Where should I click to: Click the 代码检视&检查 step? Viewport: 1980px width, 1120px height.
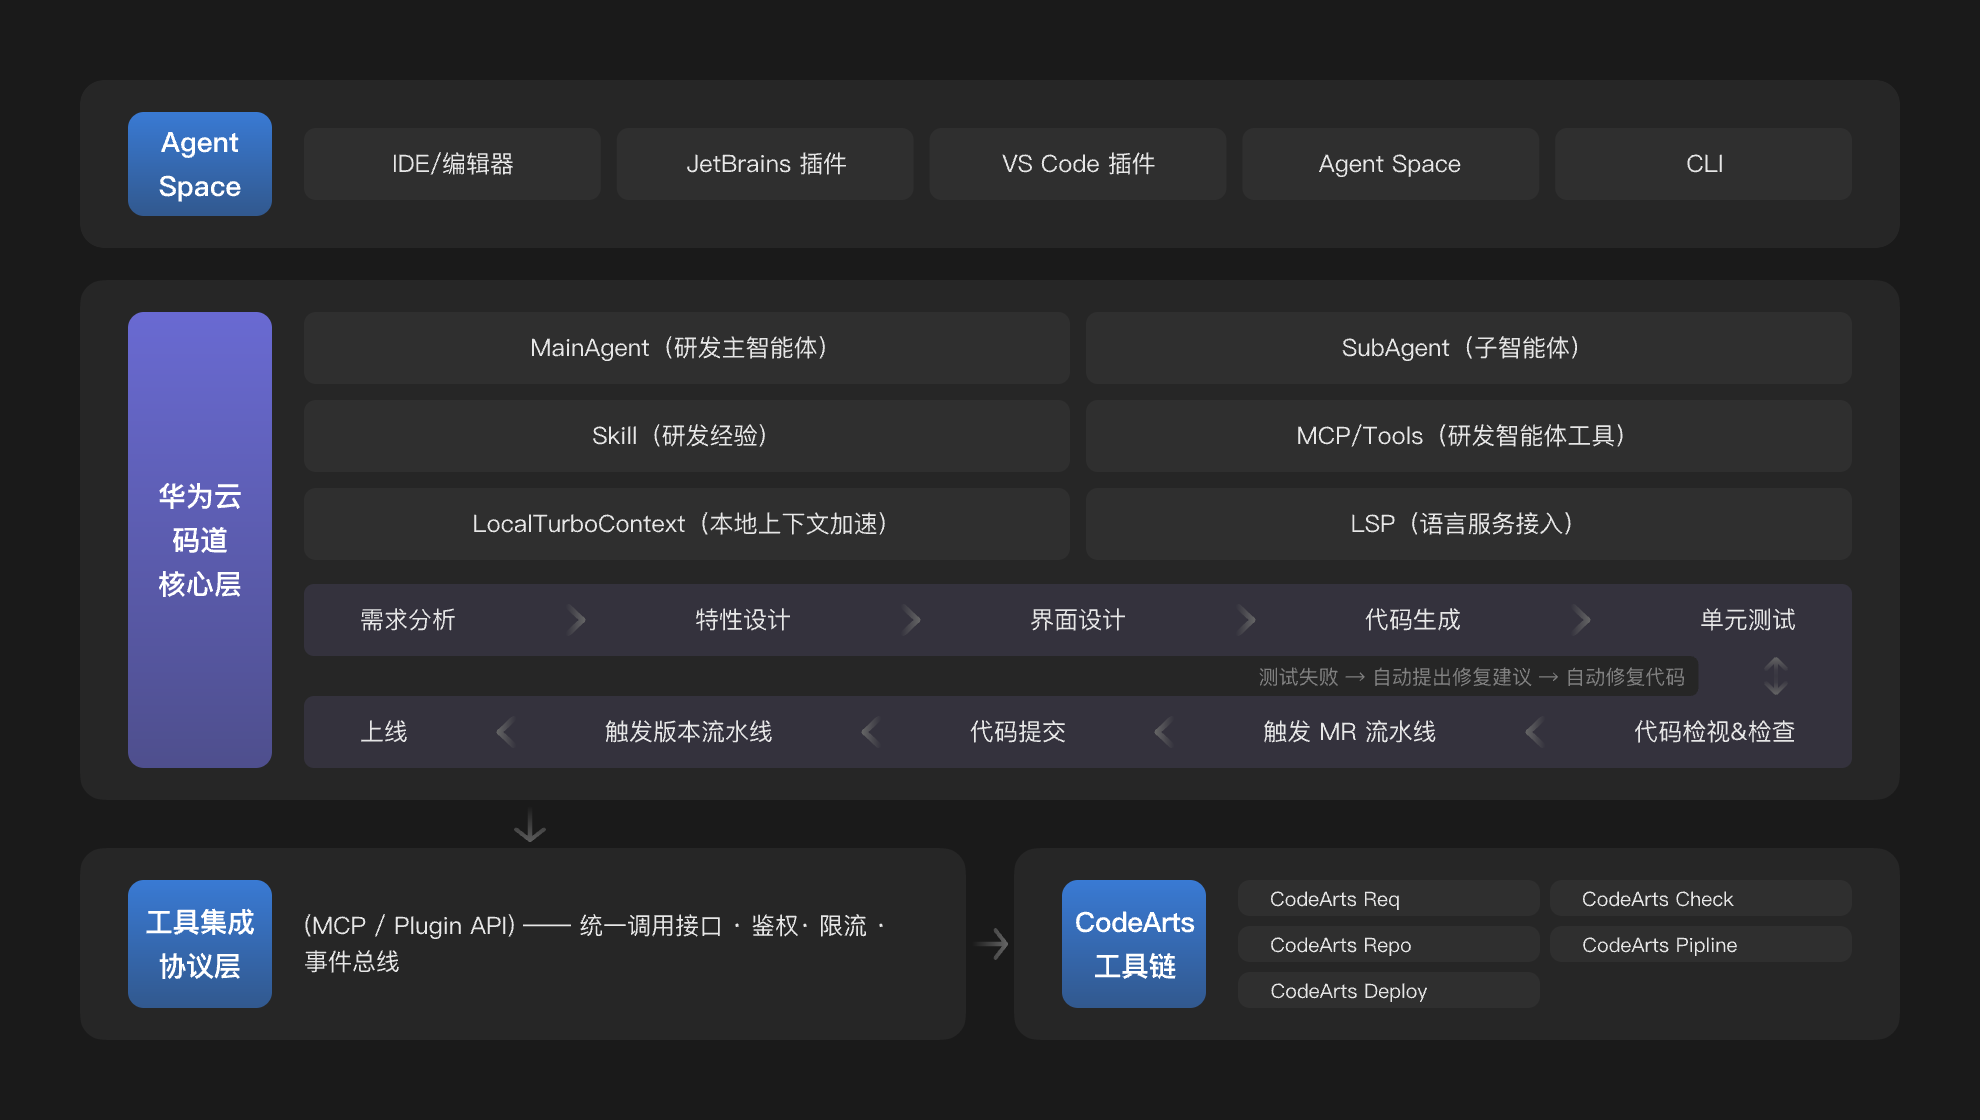[1715, 732]
